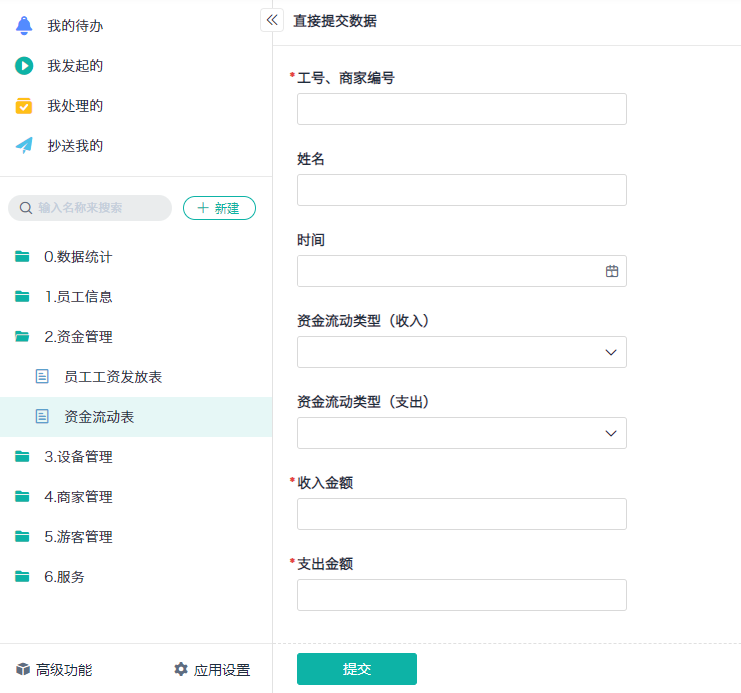Open 员工工资发放表 form
Image resolution: width=741 pixels, height=693 pixels.
click(x=112, y=377)
